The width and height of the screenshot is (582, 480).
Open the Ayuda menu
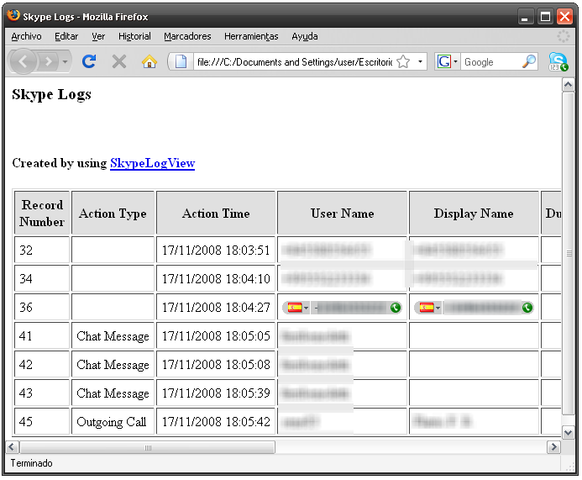click(x=304, y=36)
